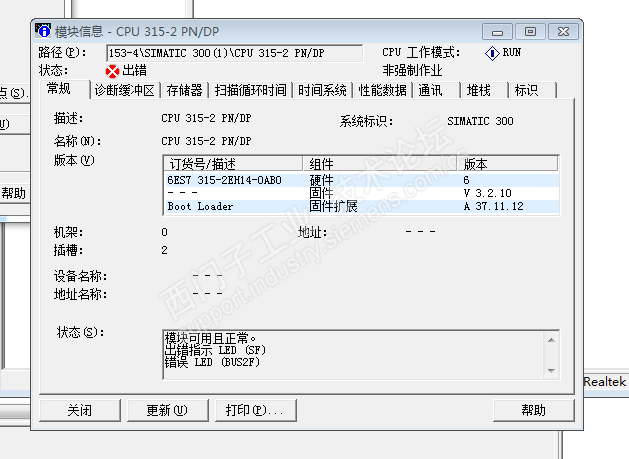Click the 帮助 button in background window

pyautogui.click(x=14, y=193)
